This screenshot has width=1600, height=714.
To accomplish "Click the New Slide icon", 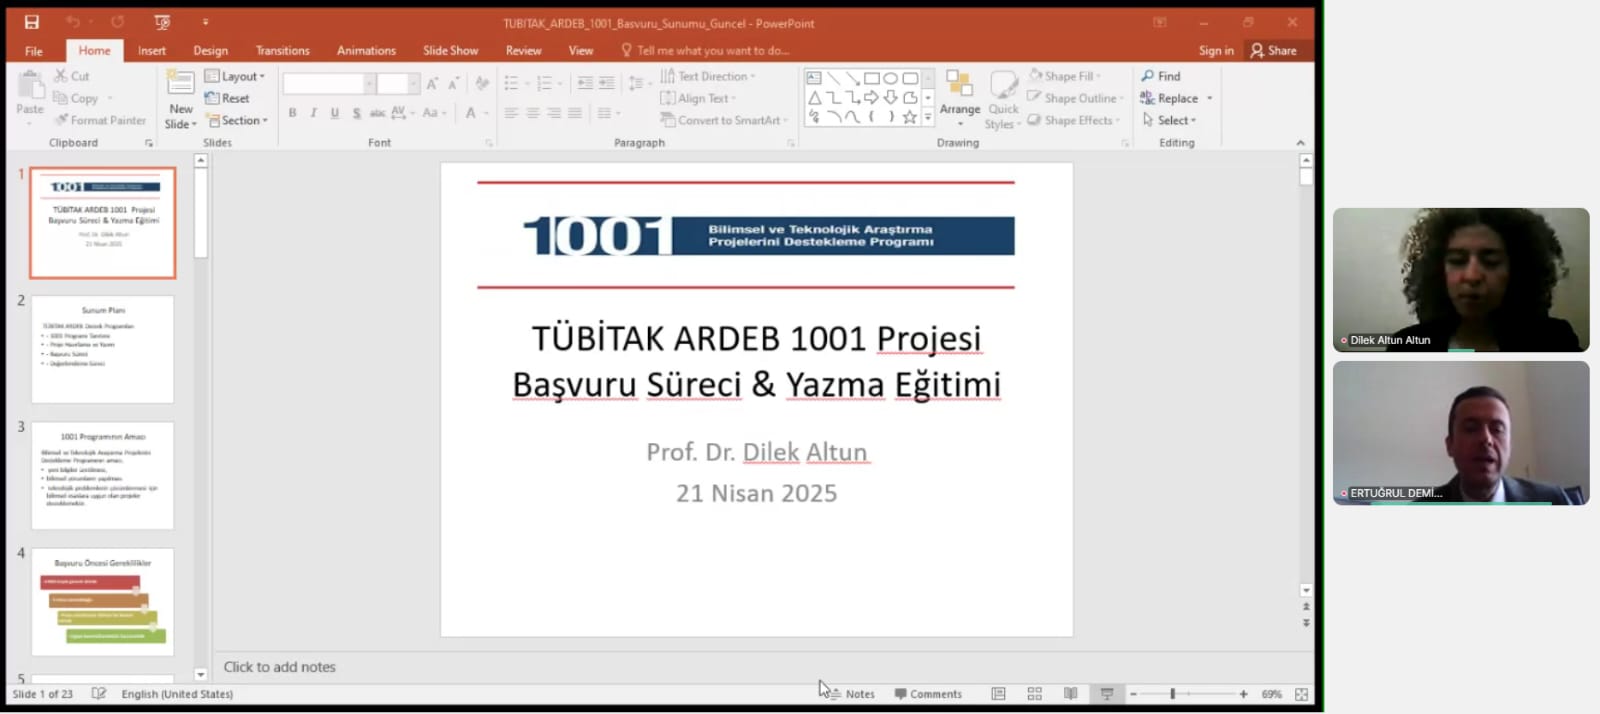I will (x=181, y=84).
